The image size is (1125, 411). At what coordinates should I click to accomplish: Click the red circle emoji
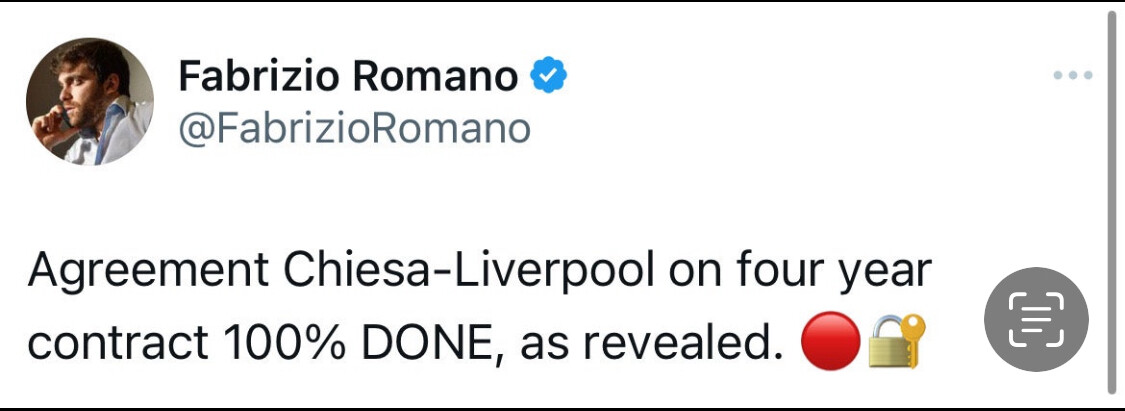(x=830, y=343)
